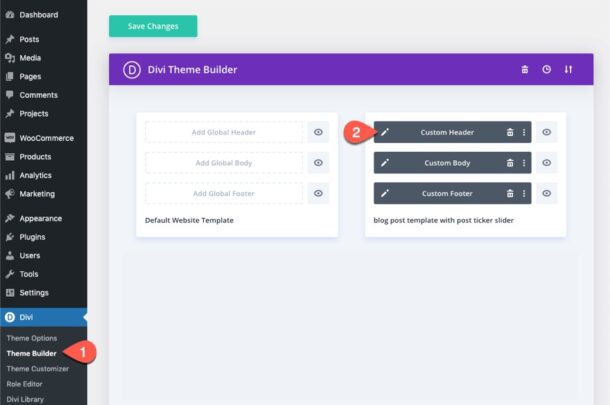Open Custom Header three-dot options menu
610x405 pixels.
click(524, 132)
